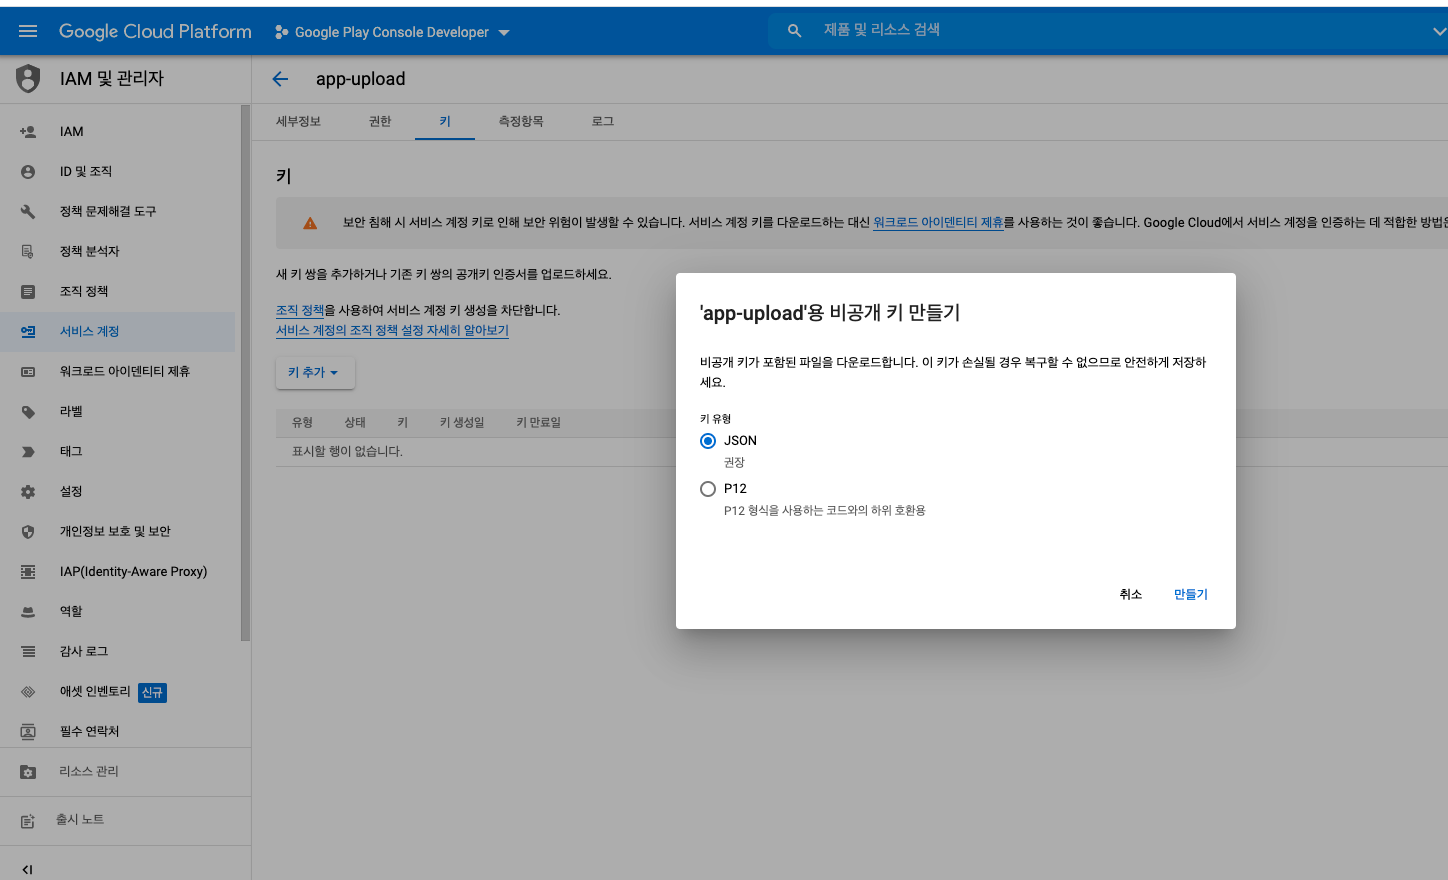Select the 키 tab

(445, 121)
